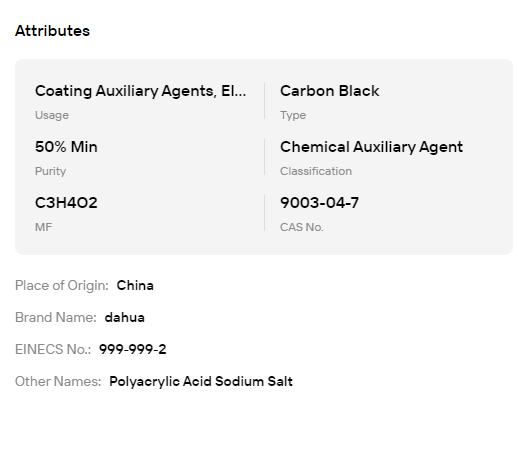
Task: Click the Brand Name label
Action: (x=56, y=318)
